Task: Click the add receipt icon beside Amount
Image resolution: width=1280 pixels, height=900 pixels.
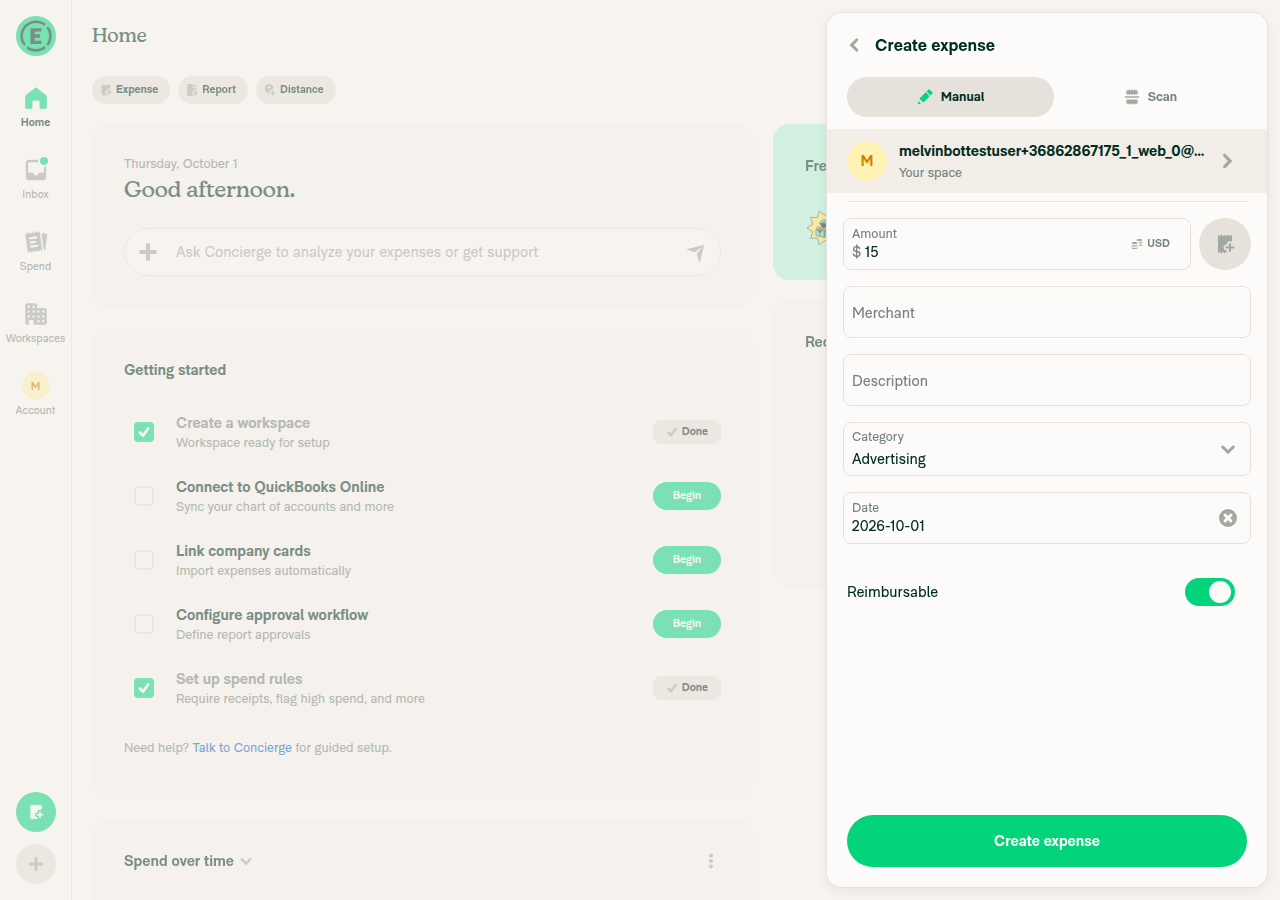Action: point(1225,244)
